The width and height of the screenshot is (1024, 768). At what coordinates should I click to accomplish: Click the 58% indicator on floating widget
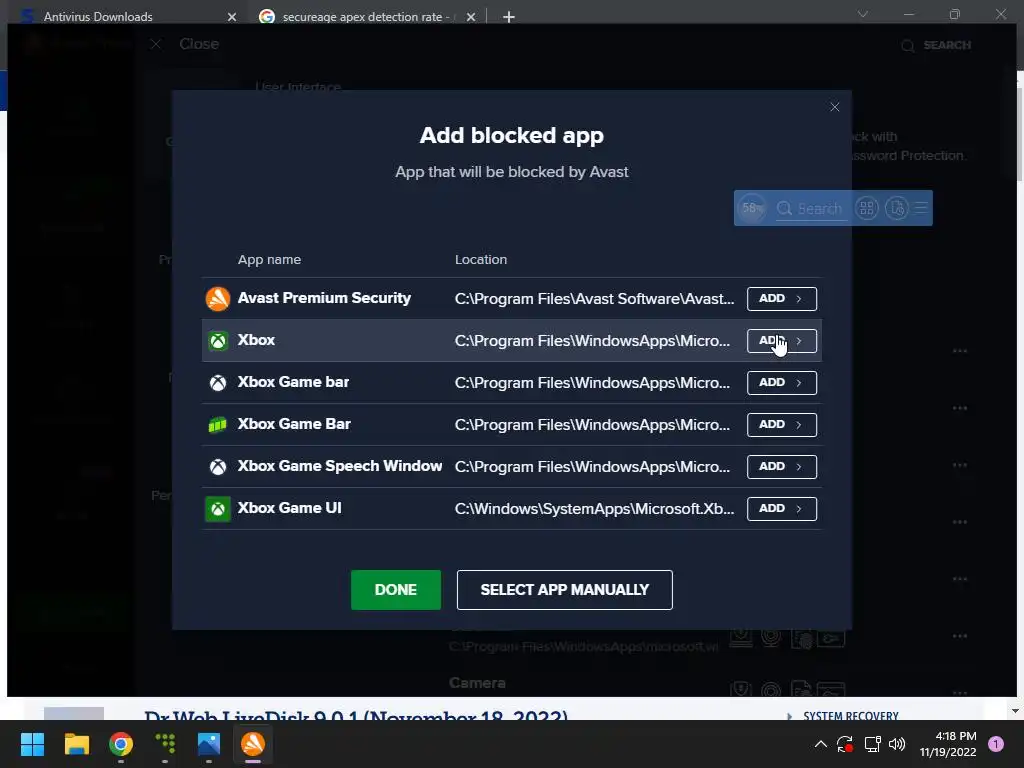point(752,208)
